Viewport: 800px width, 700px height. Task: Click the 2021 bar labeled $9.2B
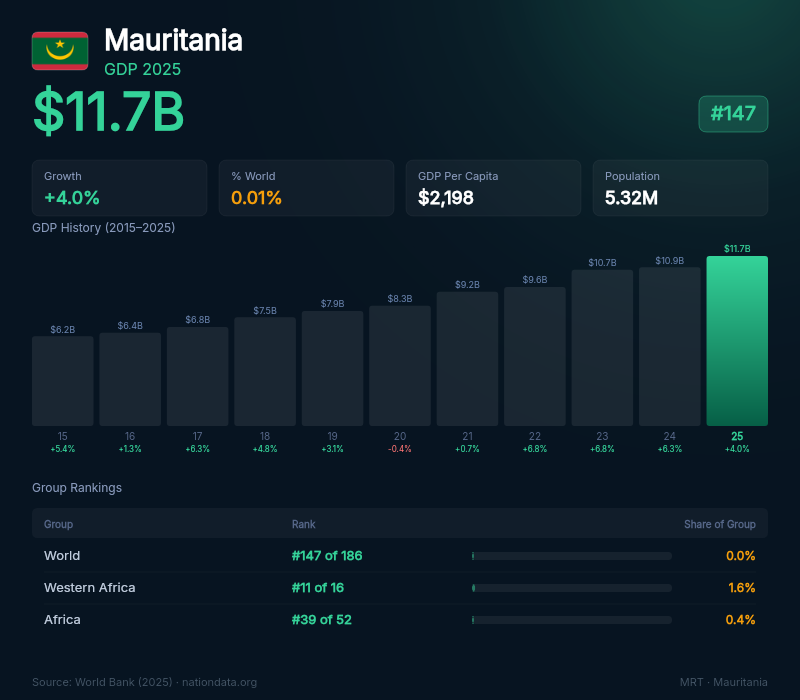pyautogui.click(x=467, y=359)
